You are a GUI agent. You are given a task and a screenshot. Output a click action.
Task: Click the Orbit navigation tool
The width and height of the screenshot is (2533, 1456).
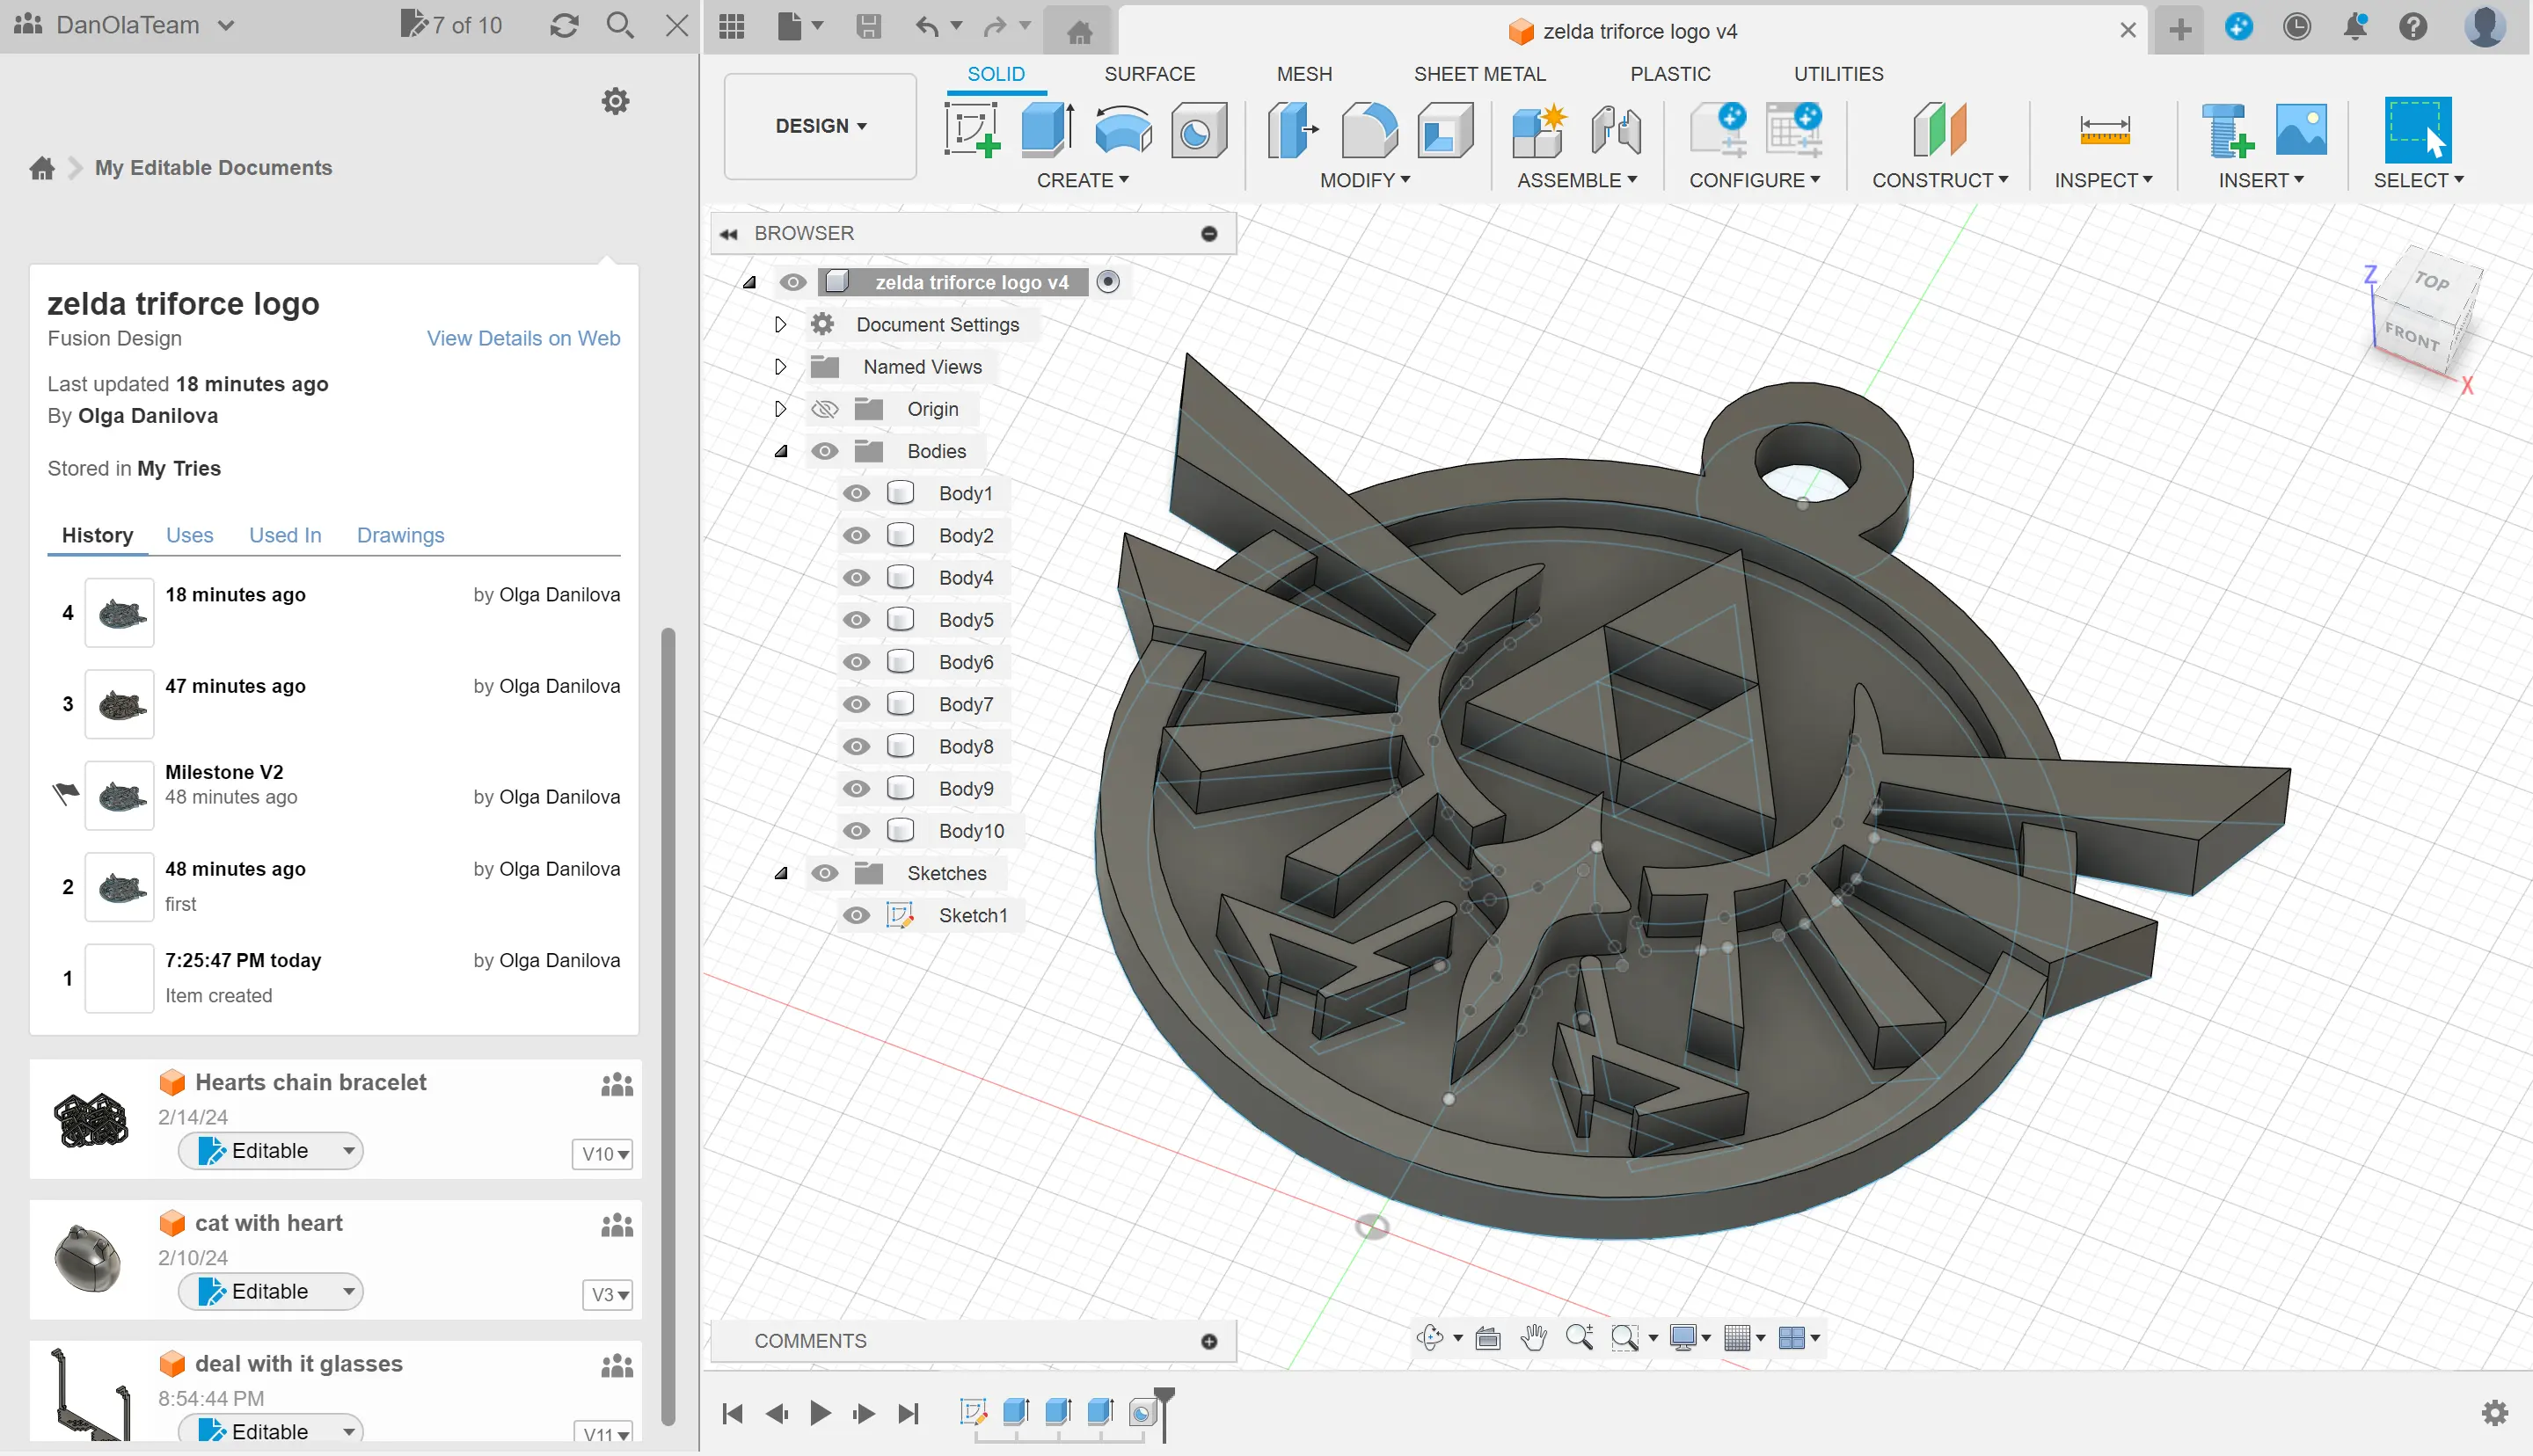(x=1430, y=1338)
